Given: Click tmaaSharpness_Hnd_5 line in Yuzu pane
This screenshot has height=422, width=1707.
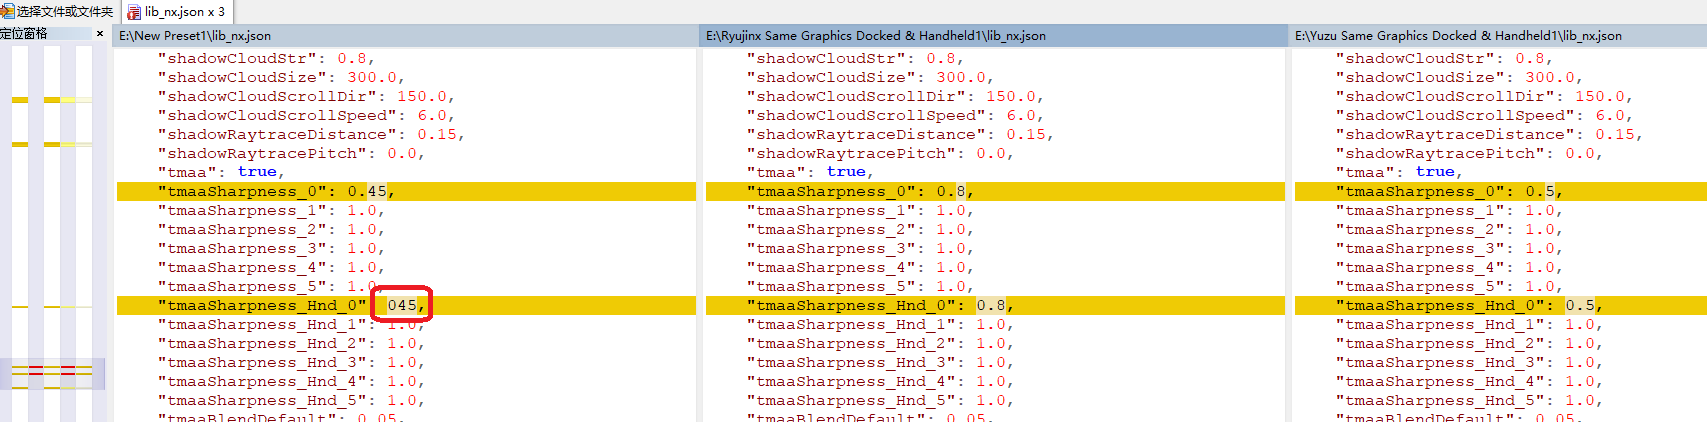Looking at the screenshot, I should tap(1469, 400).
